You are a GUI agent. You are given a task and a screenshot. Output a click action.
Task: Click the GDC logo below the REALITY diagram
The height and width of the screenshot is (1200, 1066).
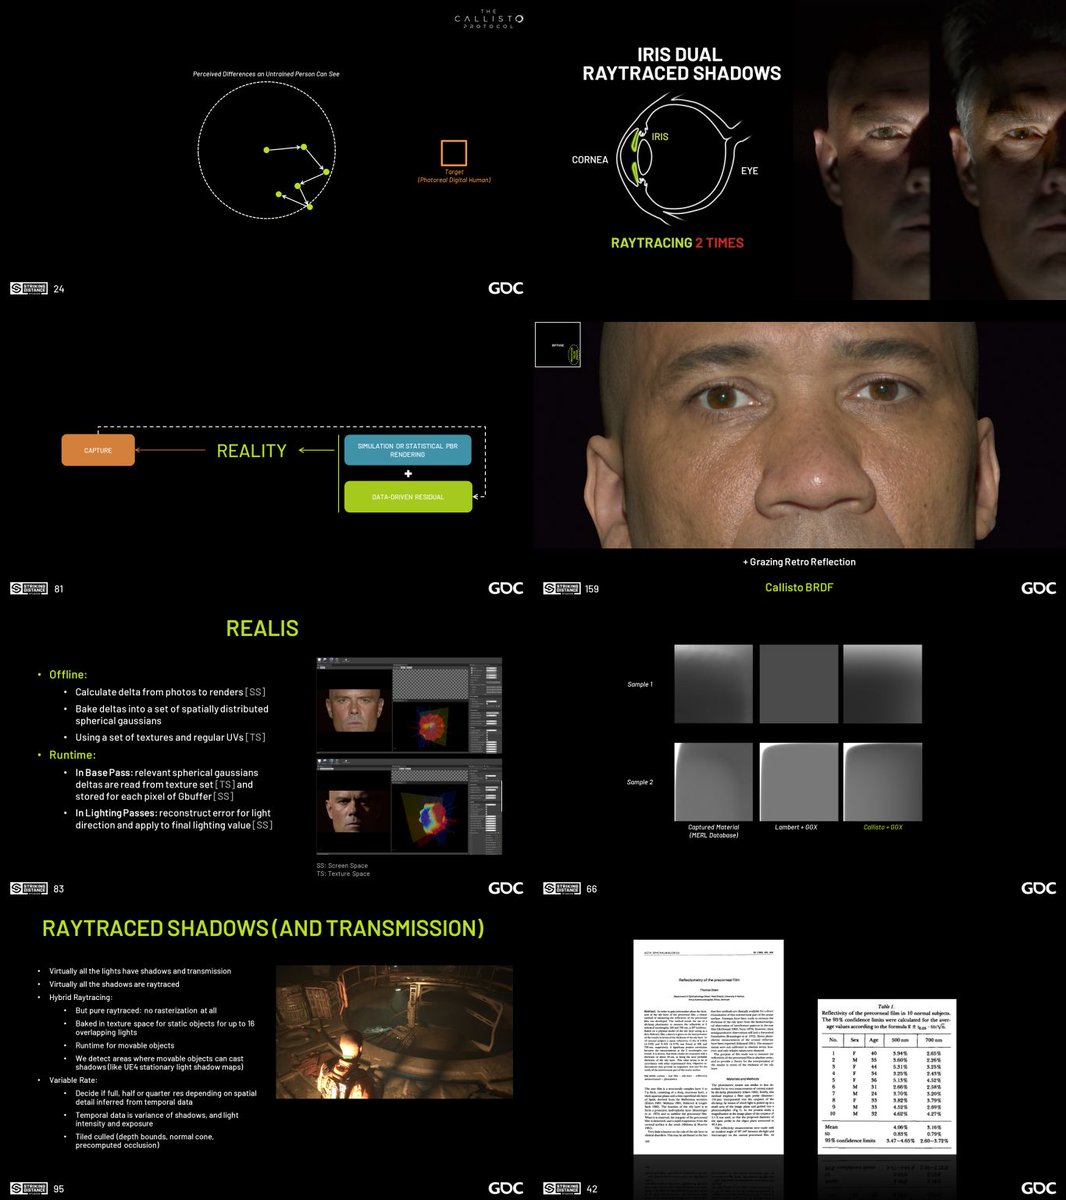click(505, 588)
